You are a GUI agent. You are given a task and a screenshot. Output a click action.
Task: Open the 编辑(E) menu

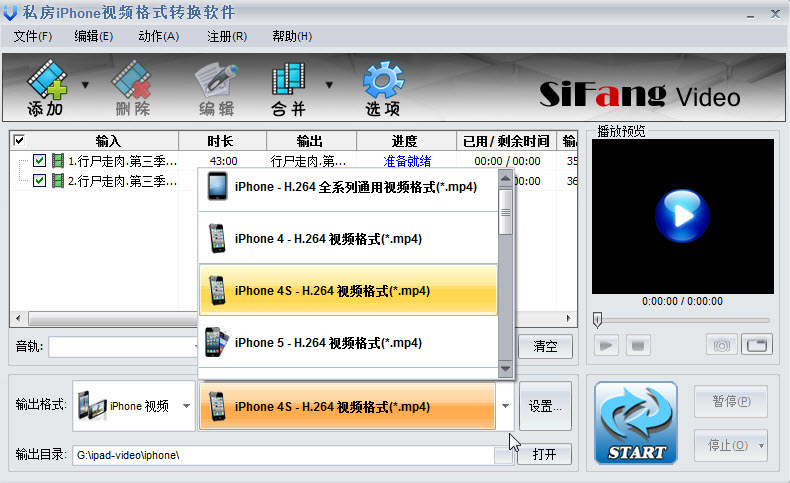pos(94,36)
